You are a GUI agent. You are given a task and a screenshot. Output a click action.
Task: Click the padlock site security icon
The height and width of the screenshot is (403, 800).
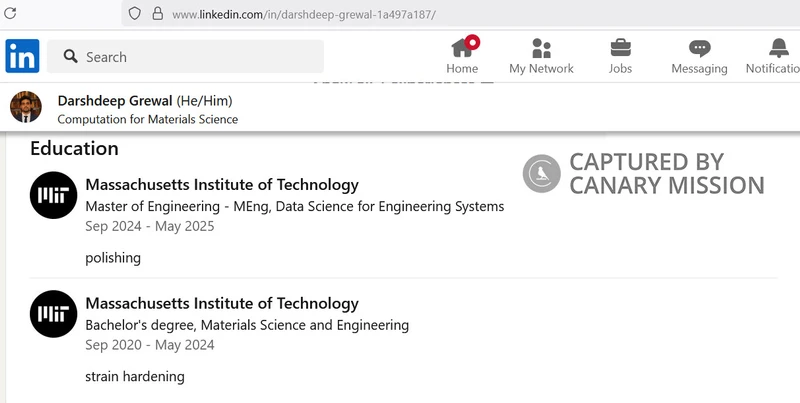[157, 14]
